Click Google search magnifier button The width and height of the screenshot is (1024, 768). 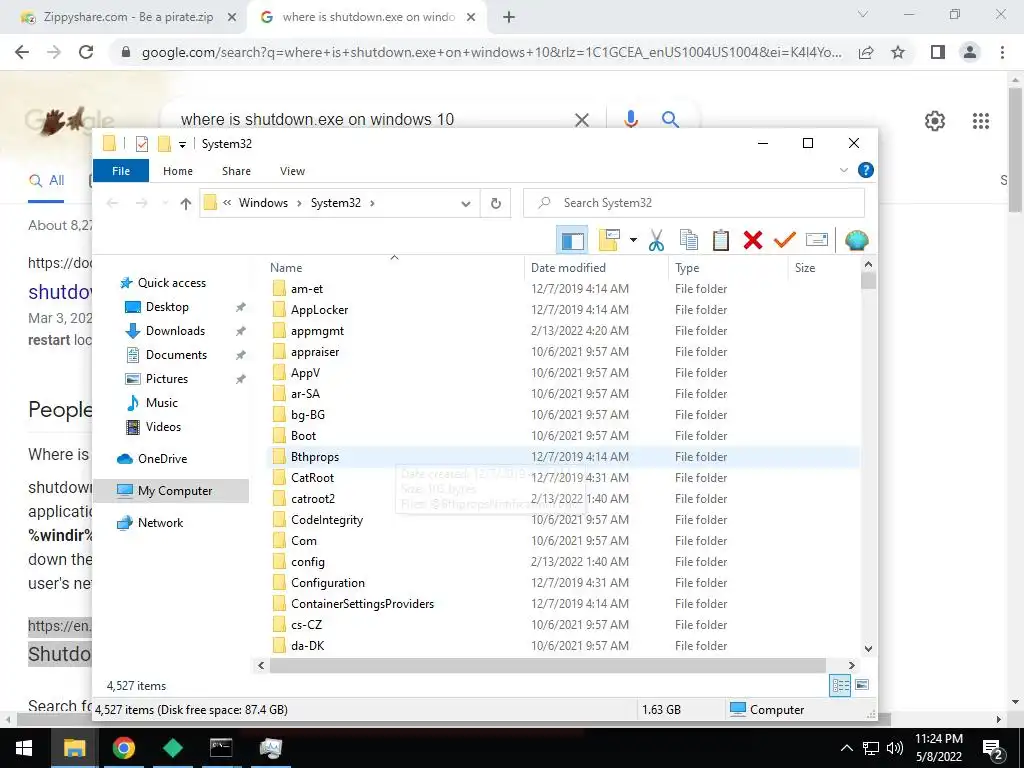click(x=670, y=119)
